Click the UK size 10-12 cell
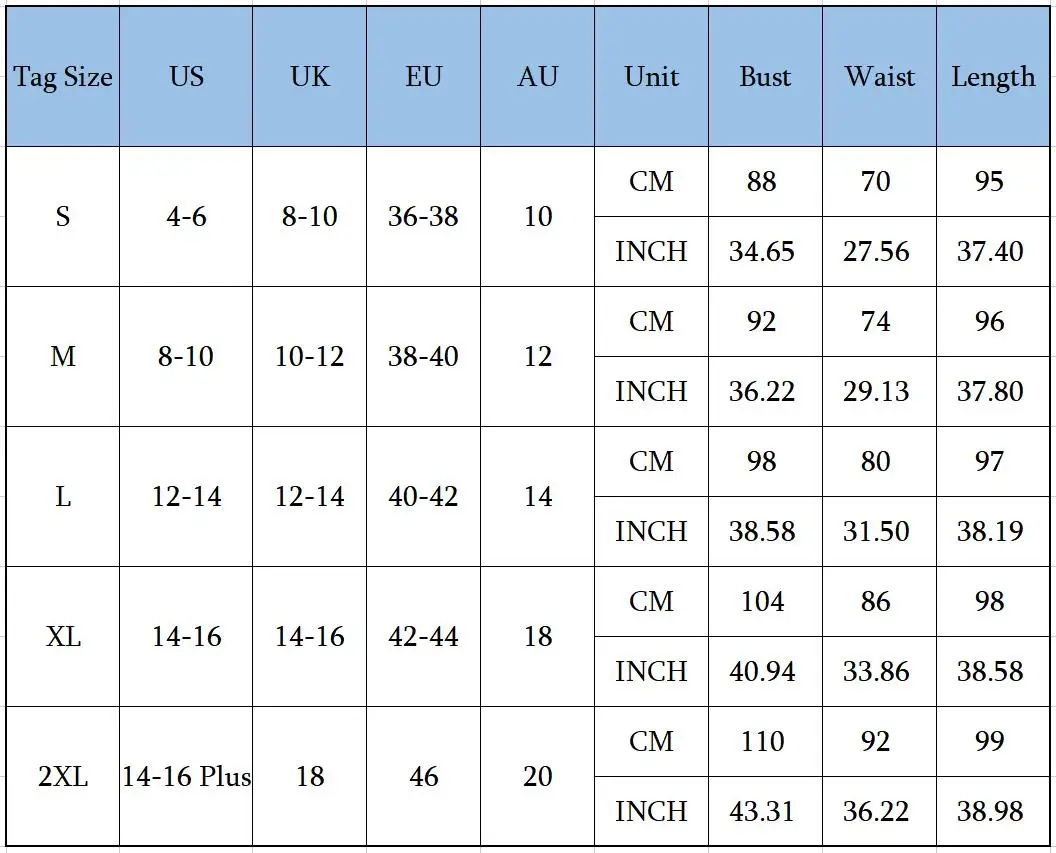This screenshot has height=853, width=1056. 309,356
